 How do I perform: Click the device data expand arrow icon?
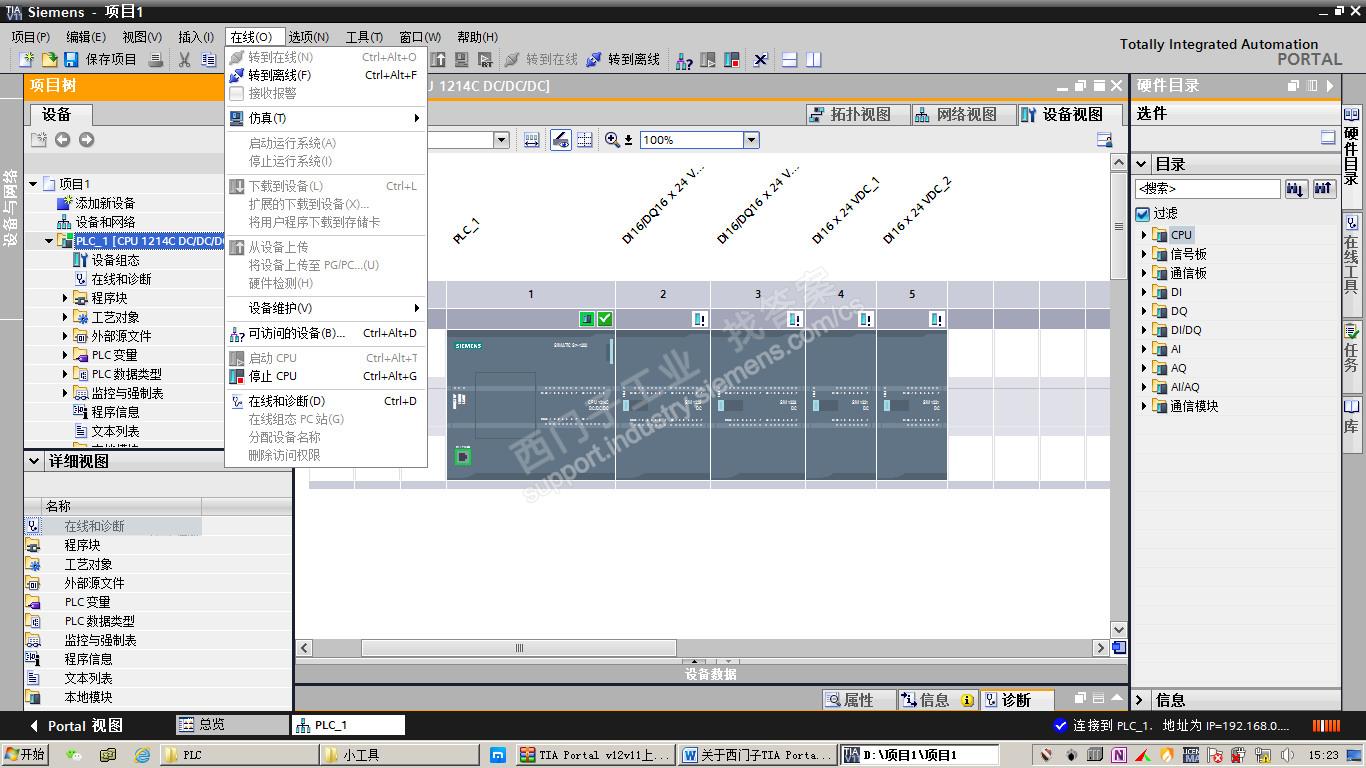[x=693, y=662]
